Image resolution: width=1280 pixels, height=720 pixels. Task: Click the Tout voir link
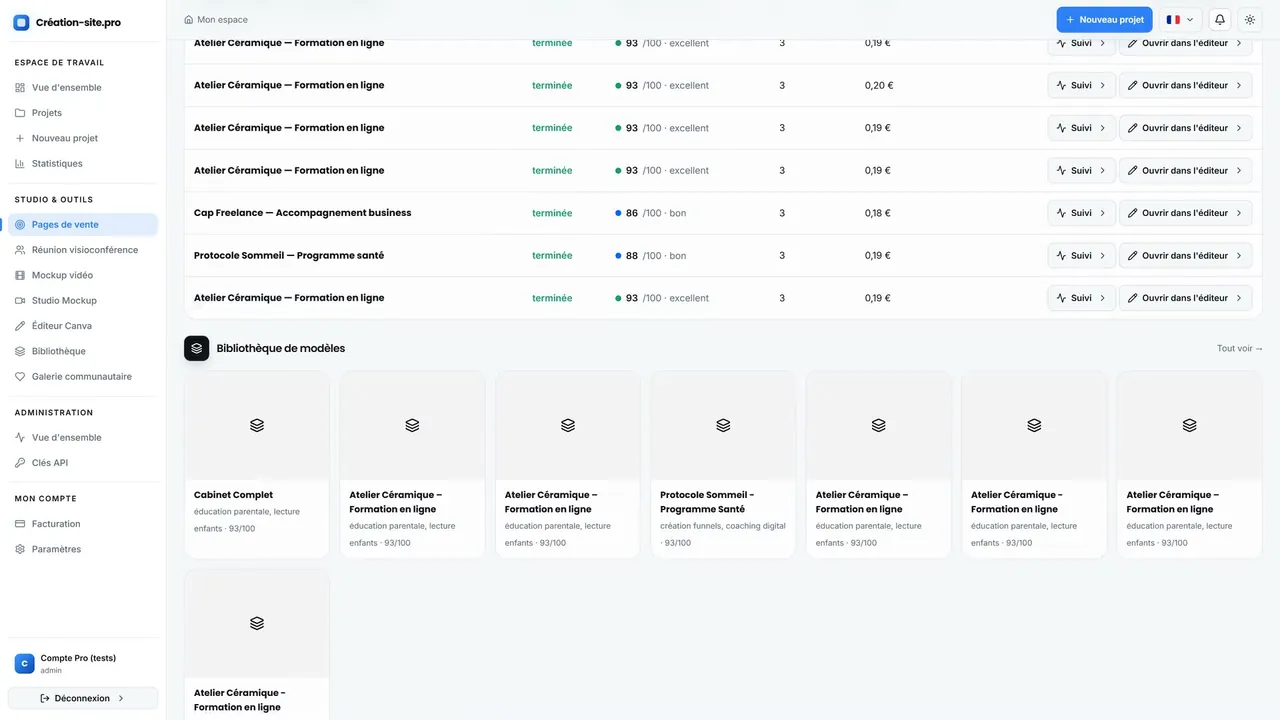click(x=1240, y=349)
